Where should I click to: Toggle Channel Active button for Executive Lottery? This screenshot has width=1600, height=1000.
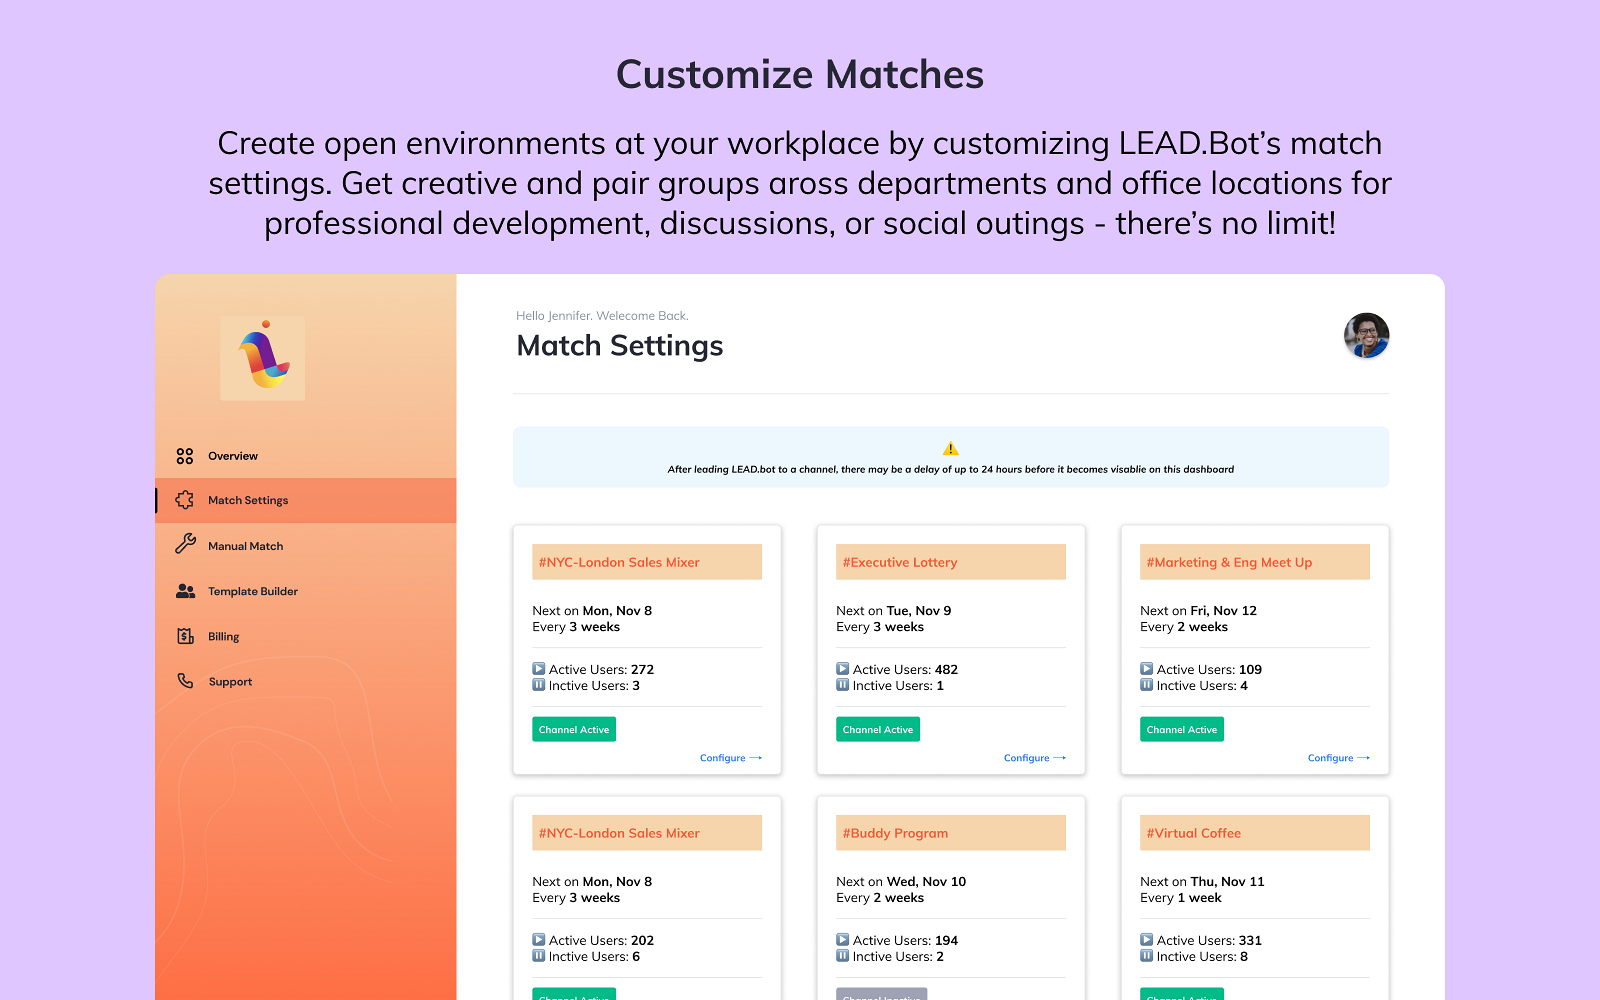(x=878, y=730)
